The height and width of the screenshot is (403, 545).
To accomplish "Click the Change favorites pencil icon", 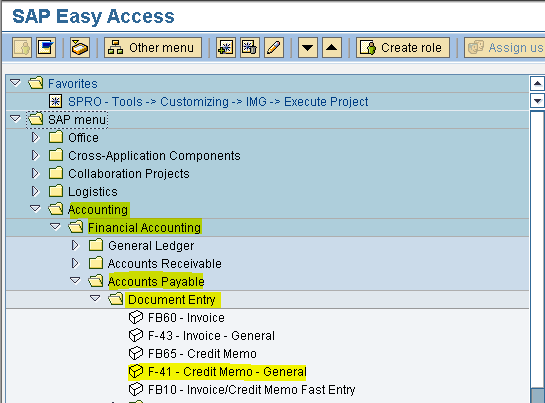I will coord(274,47).
